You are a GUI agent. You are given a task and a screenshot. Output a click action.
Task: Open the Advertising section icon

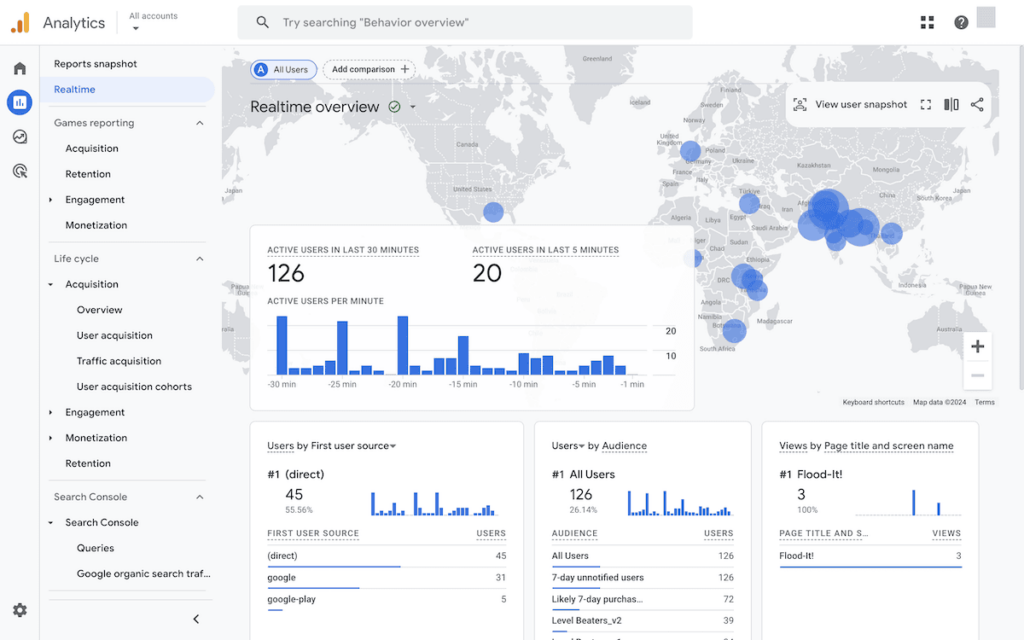(20, 171)
